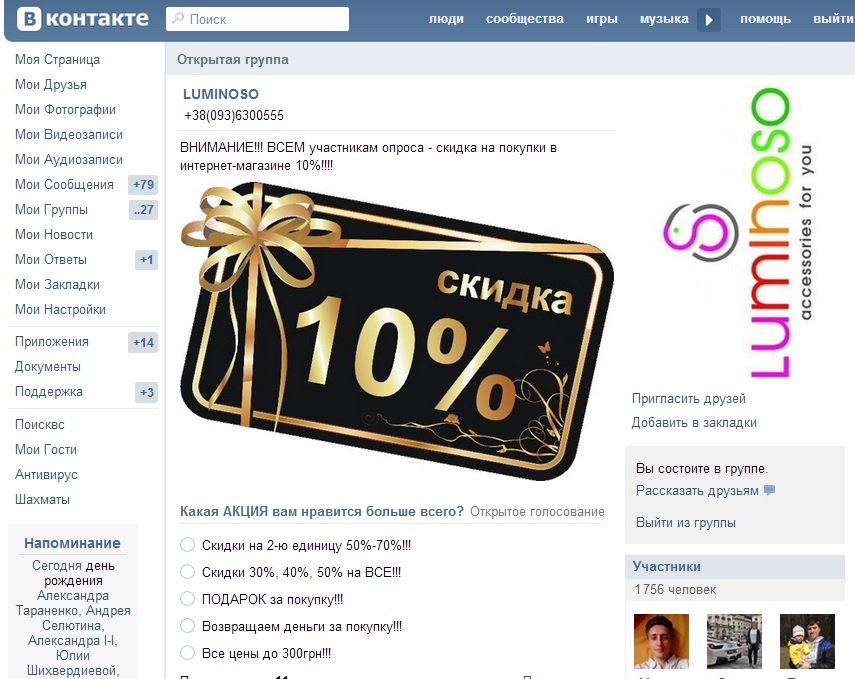The width and height of the screenshot is (855, 679).
Task: Open Мои Ответы
Action: [x=51, y=260]
